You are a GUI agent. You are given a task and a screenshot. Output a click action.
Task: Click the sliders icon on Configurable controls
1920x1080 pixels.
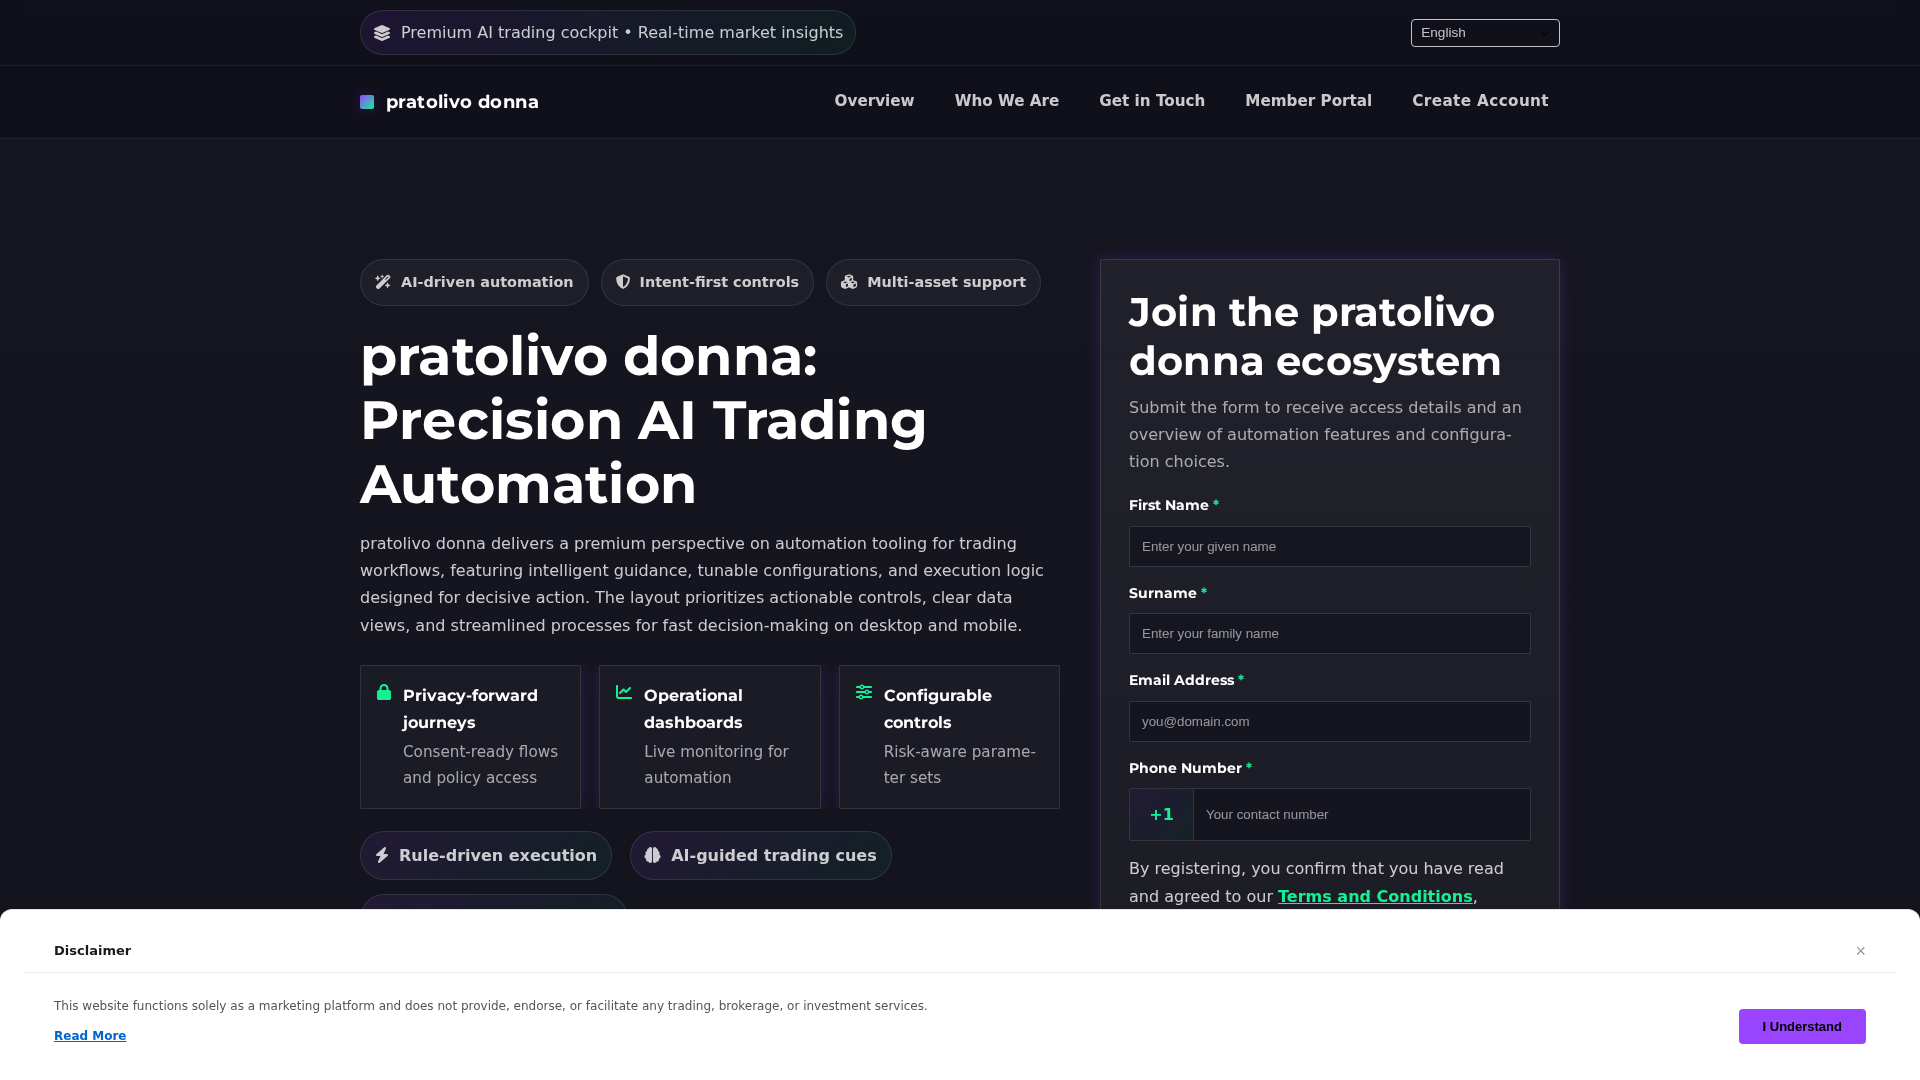tap(864, 692)
